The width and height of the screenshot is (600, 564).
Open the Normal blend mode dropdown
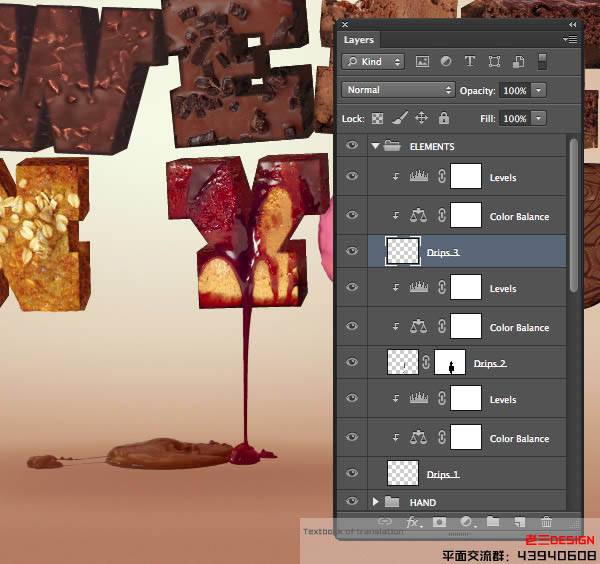click(x=398, y=90)
